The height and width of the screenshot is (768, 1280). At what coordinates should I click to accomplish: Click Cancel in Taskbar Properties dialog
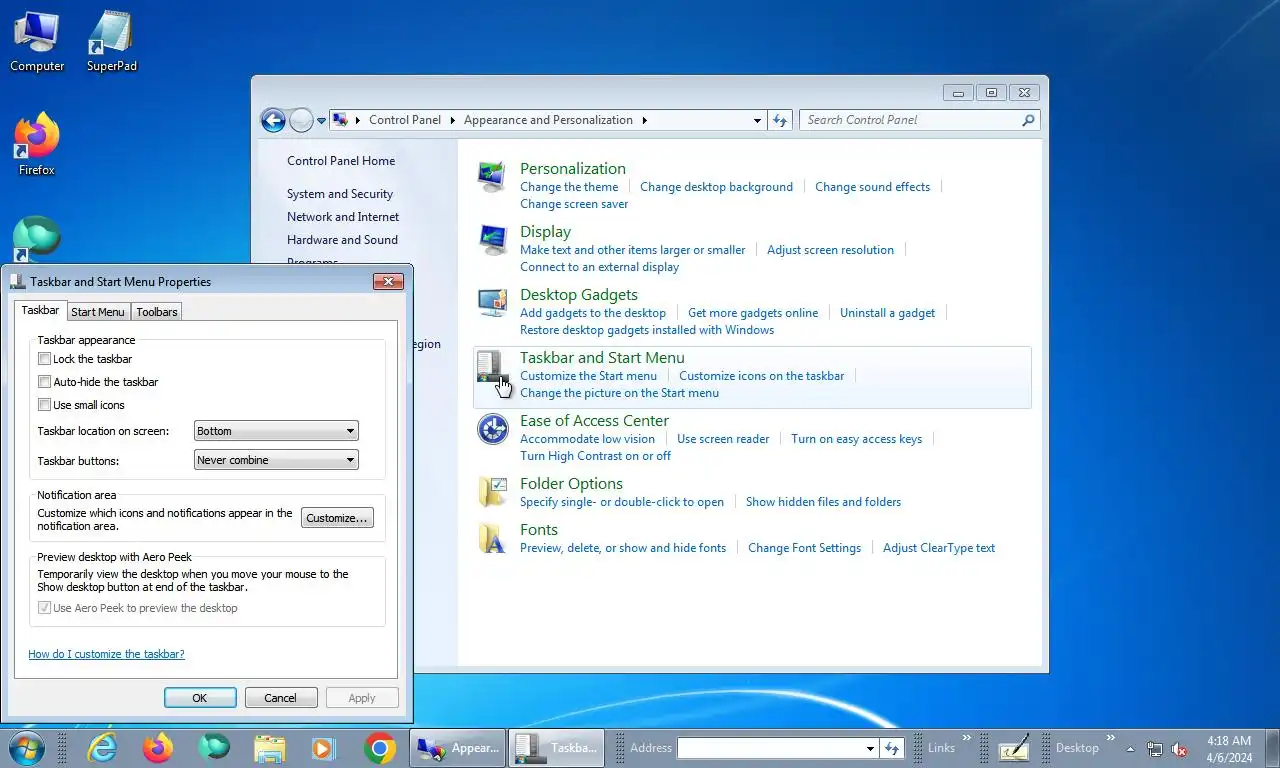pyautogui.click(x=281, y=698)
